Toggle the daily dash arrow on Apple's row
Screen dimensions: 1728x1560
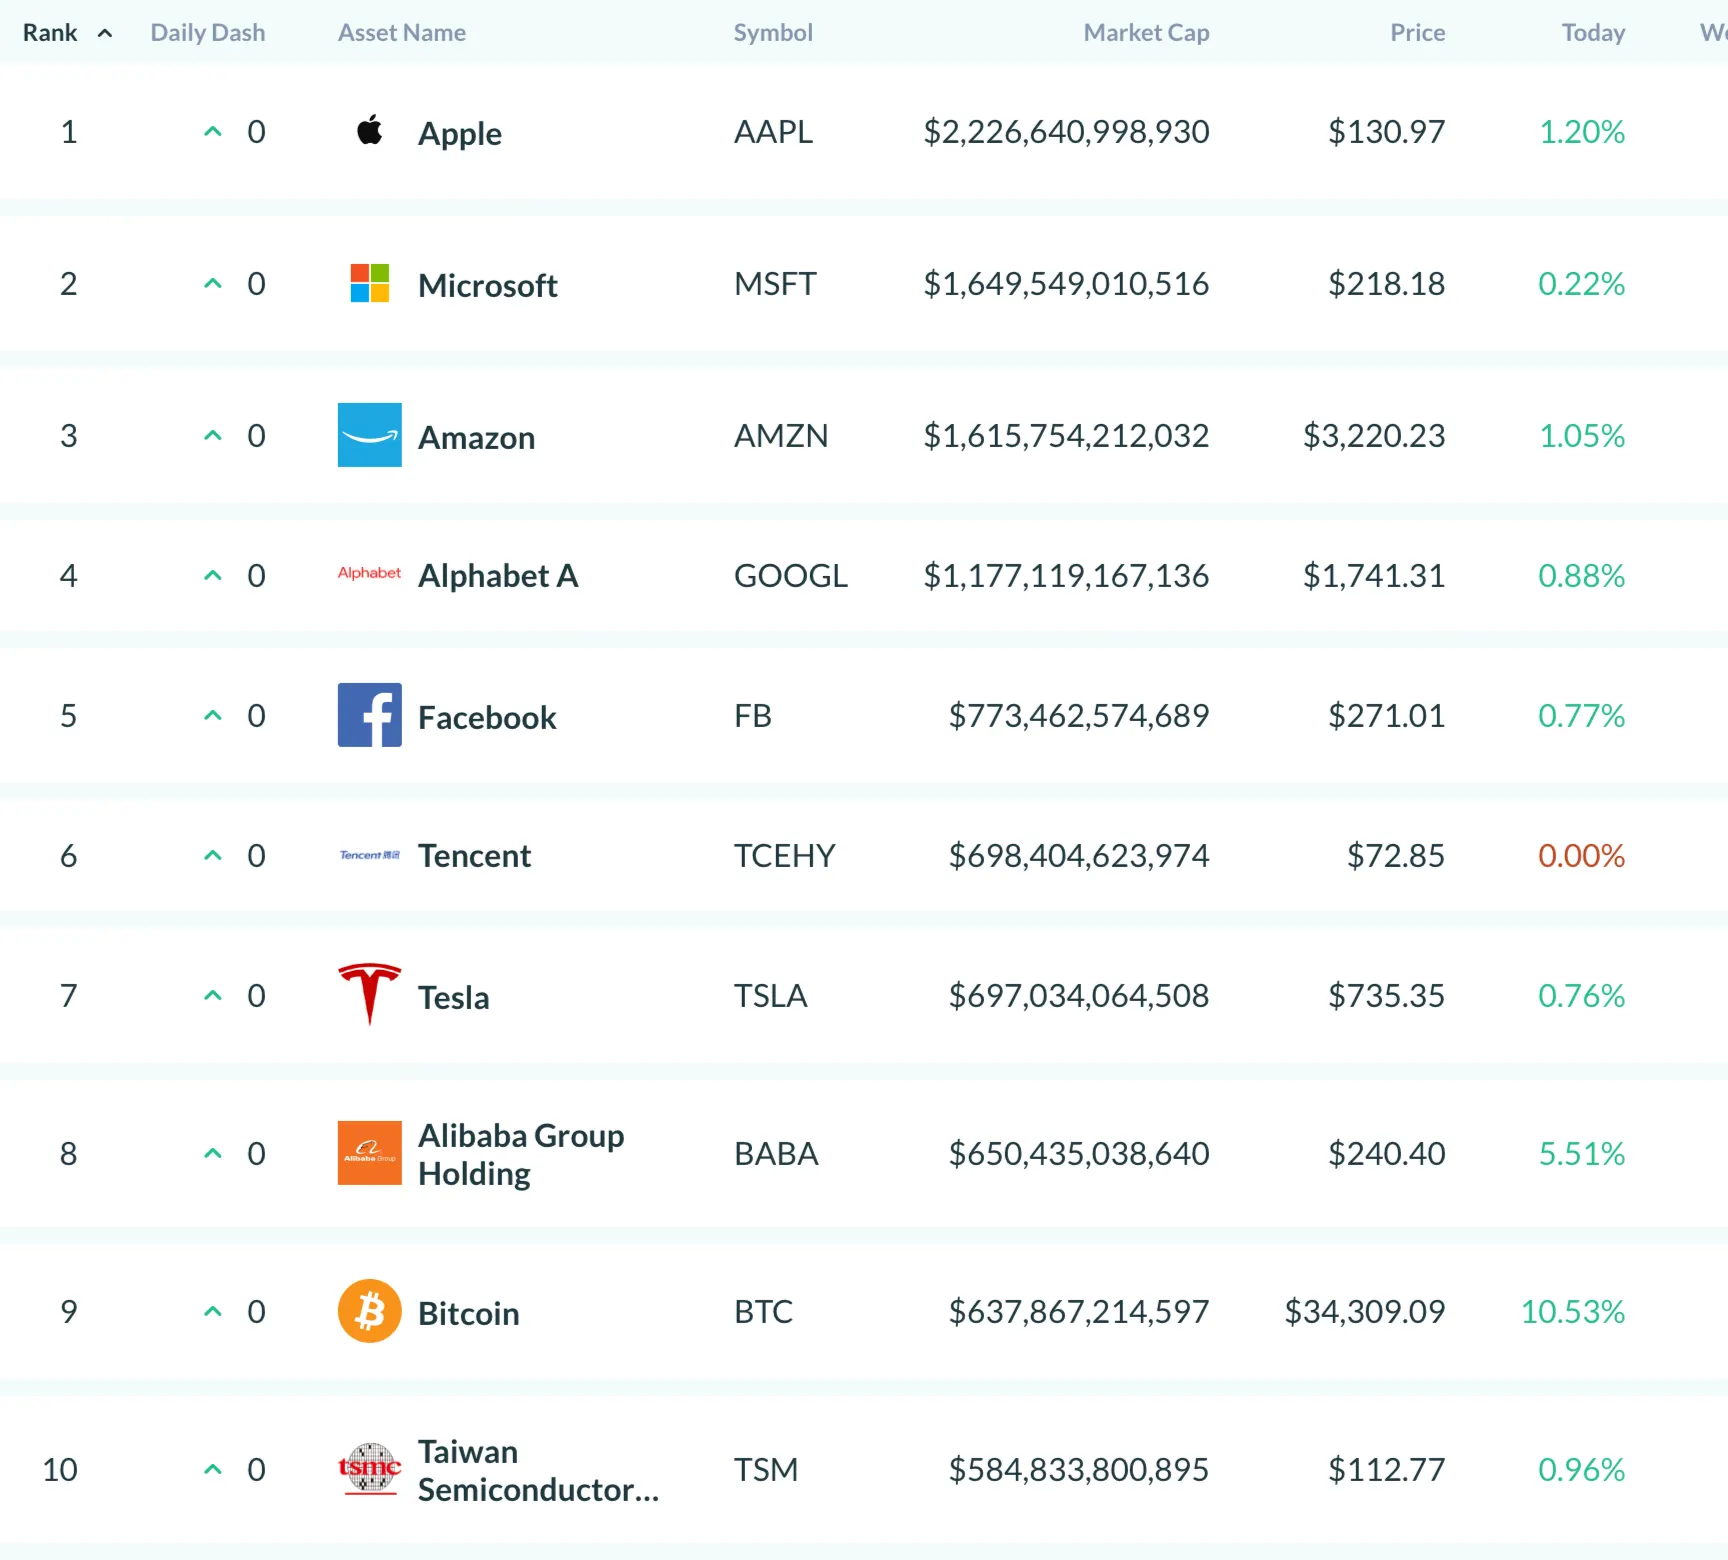[x=211, y=131]
